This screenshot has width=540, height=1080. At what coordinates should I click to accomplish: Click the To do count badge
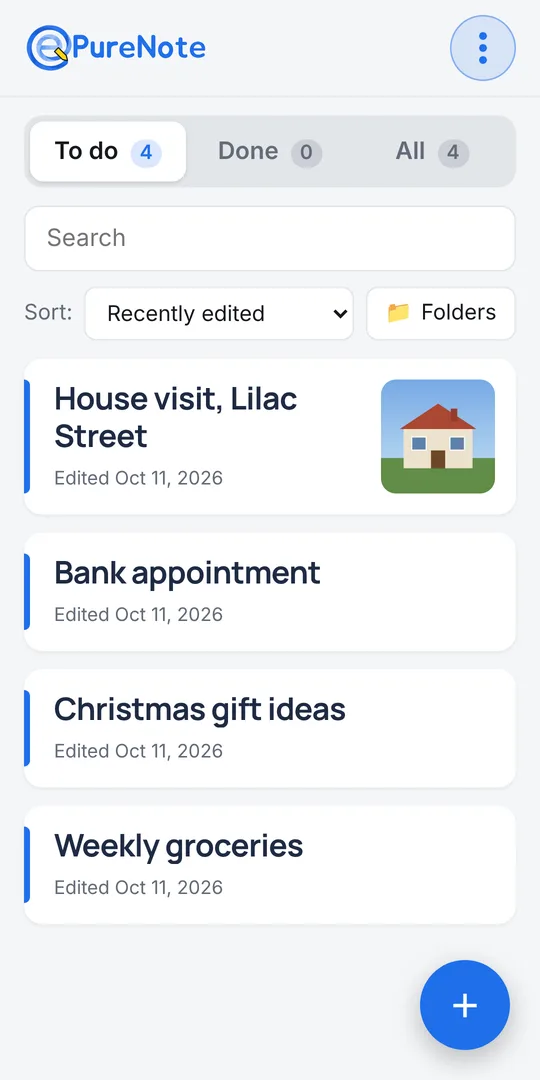coord(146,152)
